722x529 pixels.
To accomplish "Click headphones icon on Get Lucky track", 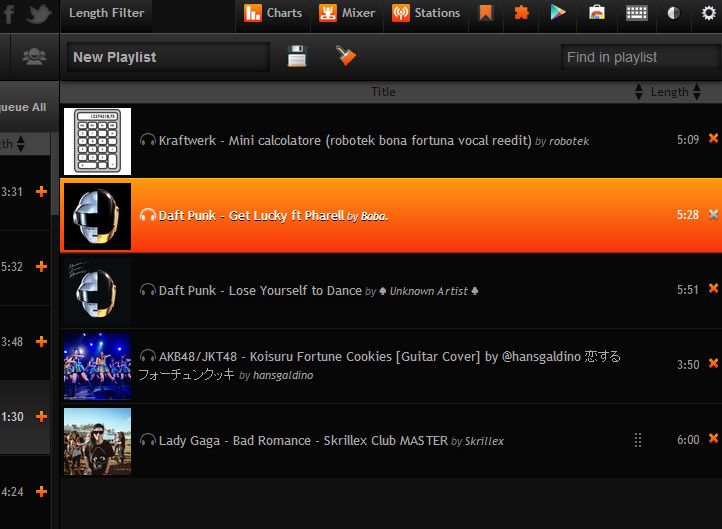I will 148,215.
